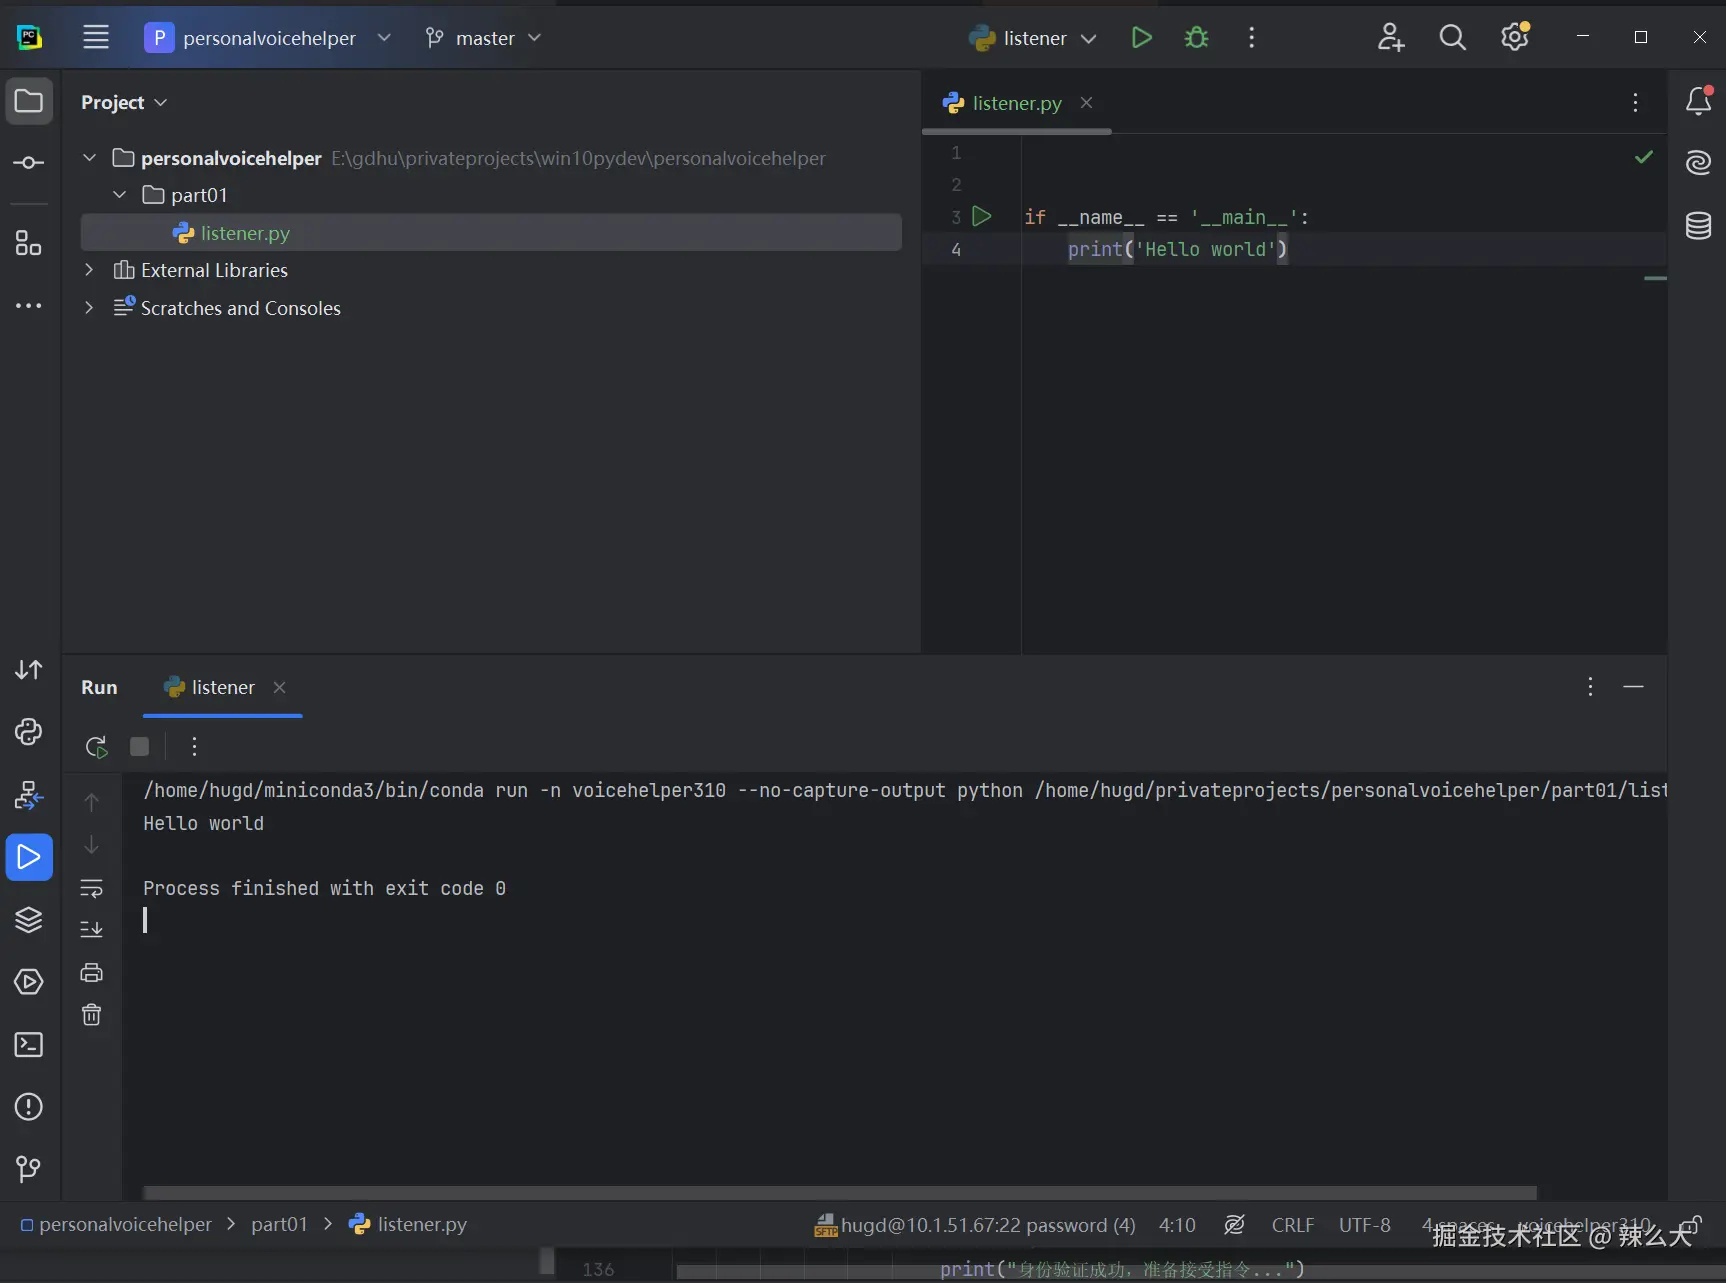Select listener.py in project tree
The image size is (1726, 1283).
491,233
